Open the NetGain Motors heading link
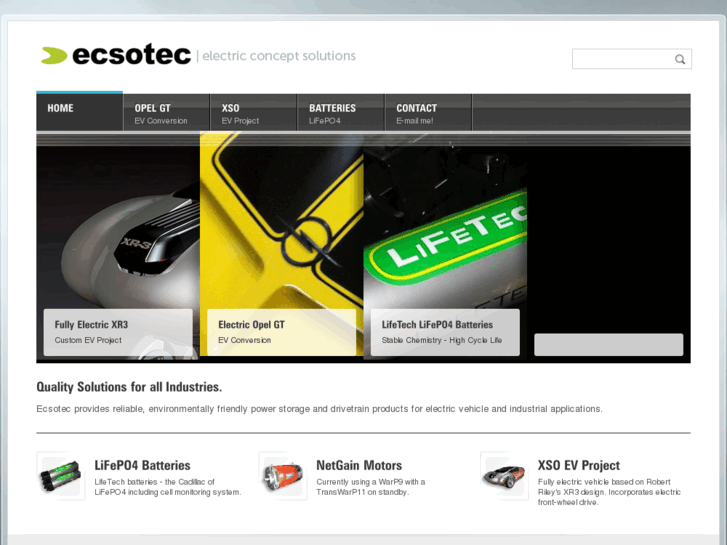Viewport: 727px width, 545px height. 359,465
